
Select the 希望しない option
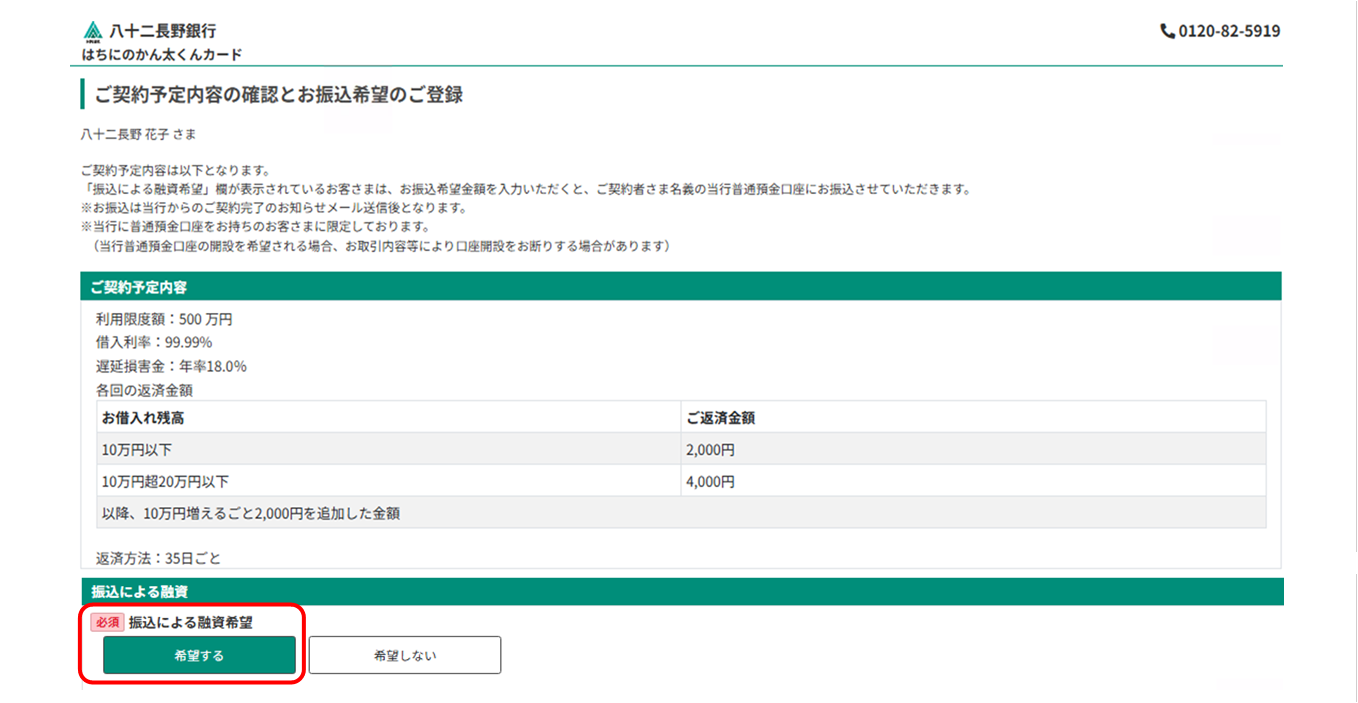[x=404, y=656]
